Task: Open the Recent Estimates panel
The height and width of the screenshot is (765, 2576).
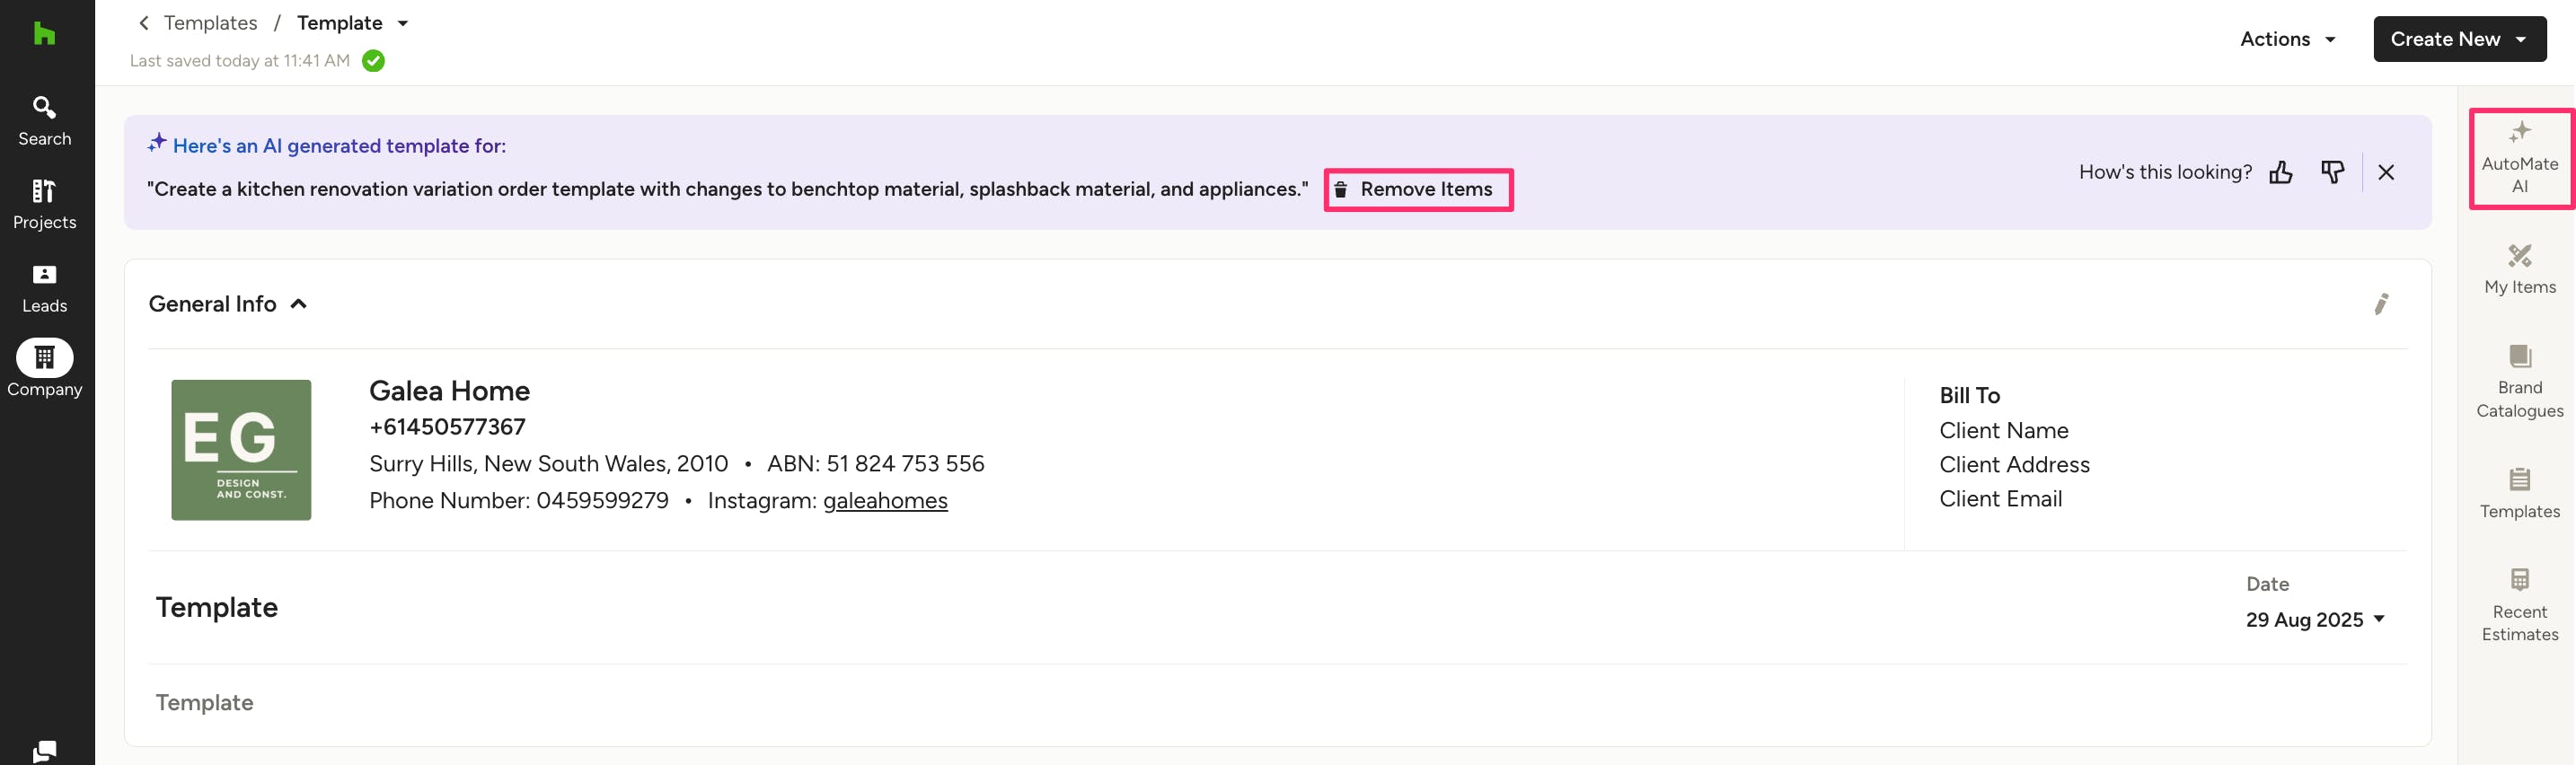Action: pos(2519,605)
